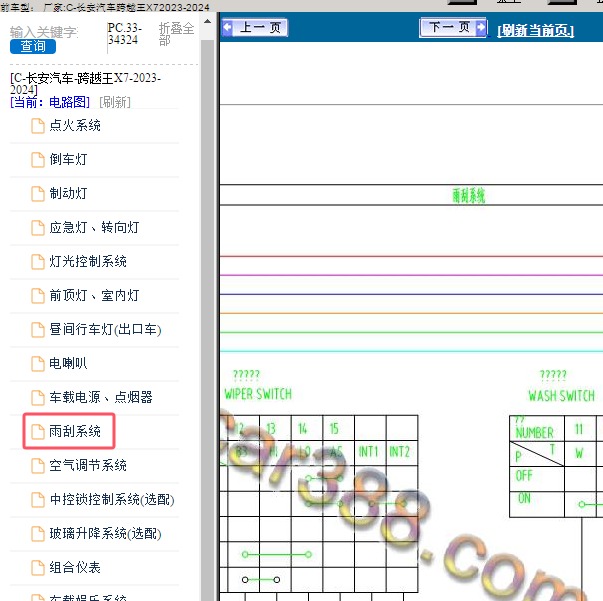This screenshot has width=603, height=601.
Task: Open the 灯光控制系统 item
Action: (x=88, y=261)
